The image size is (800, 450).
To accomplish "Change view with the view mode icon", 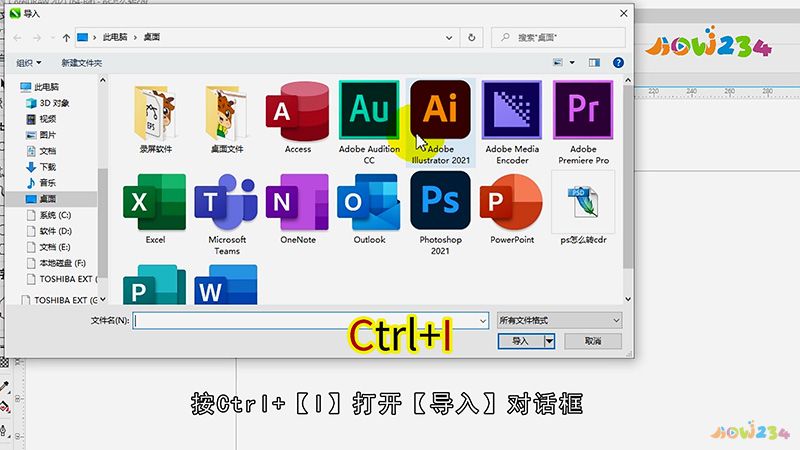I will [558, 62].
